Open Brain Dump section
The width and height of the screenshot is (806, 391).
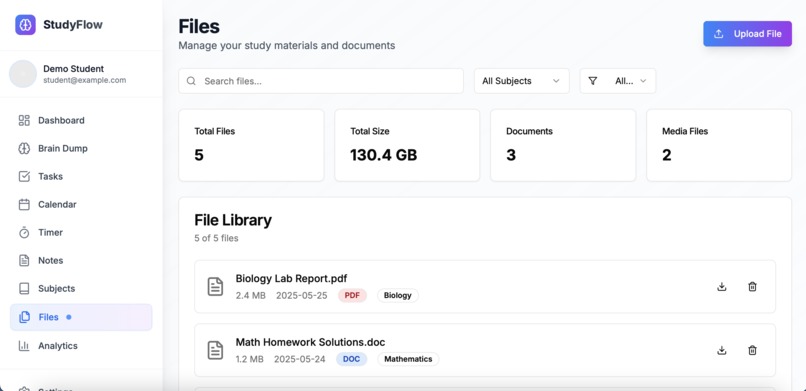(x=81, y=148)
